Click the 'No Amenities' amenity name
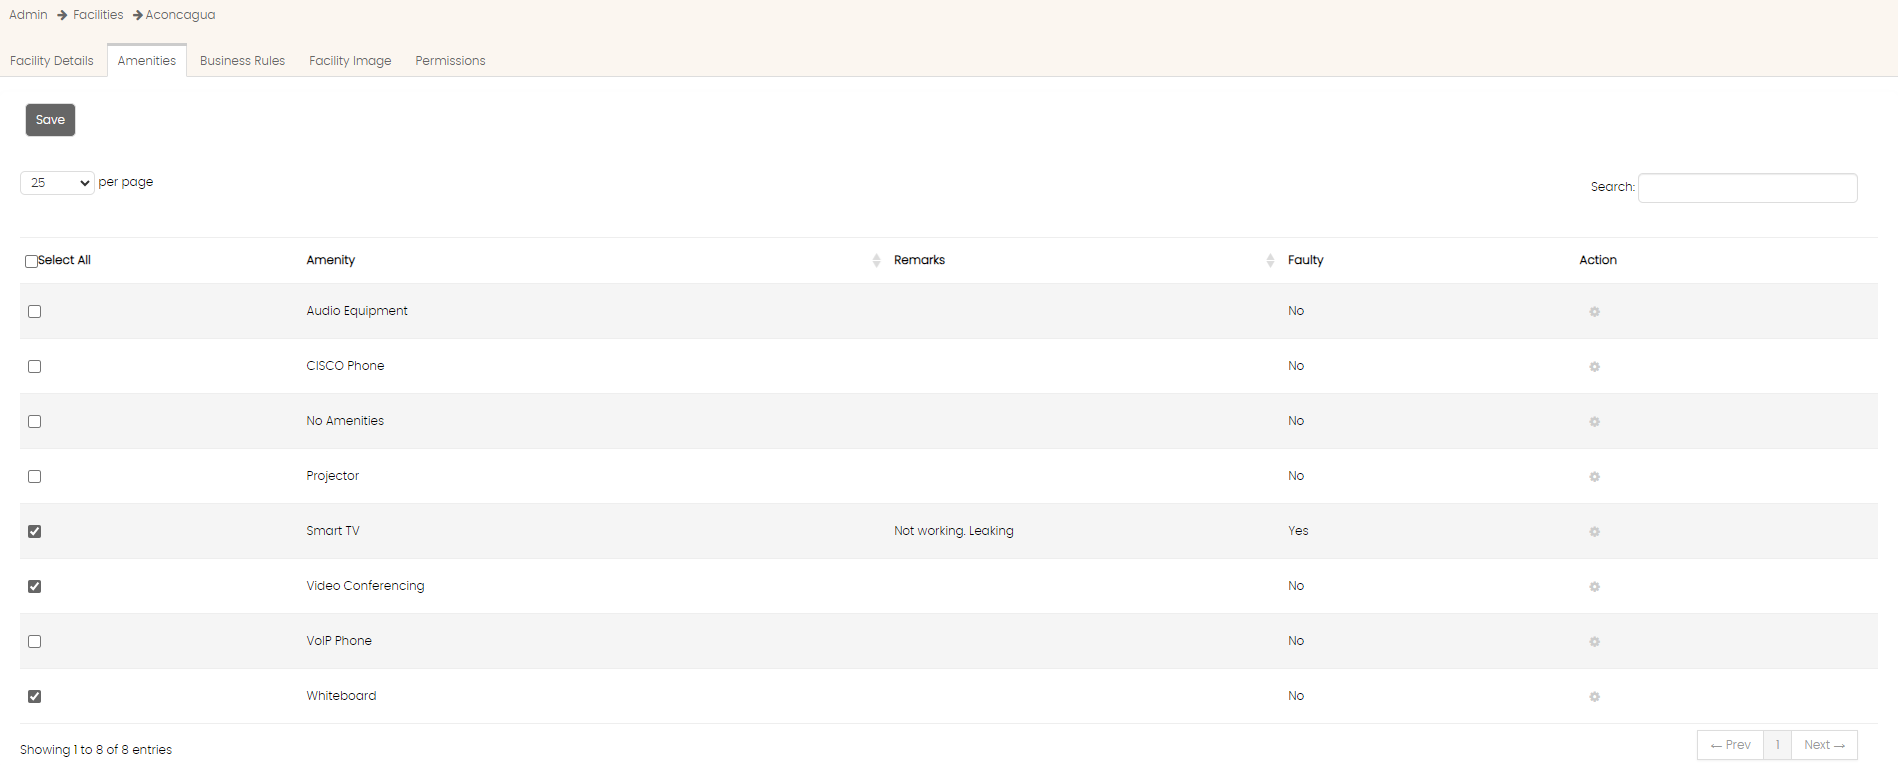The image size is (1898, 765). (345, 421)
